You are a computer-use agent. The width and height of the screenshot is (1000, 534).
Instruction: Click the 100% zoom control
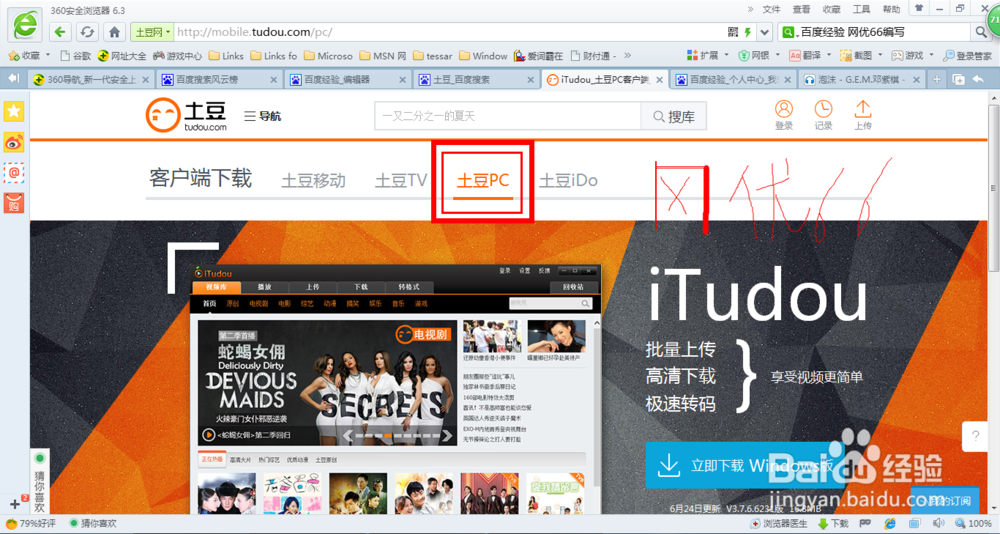[x=974, y=524]
